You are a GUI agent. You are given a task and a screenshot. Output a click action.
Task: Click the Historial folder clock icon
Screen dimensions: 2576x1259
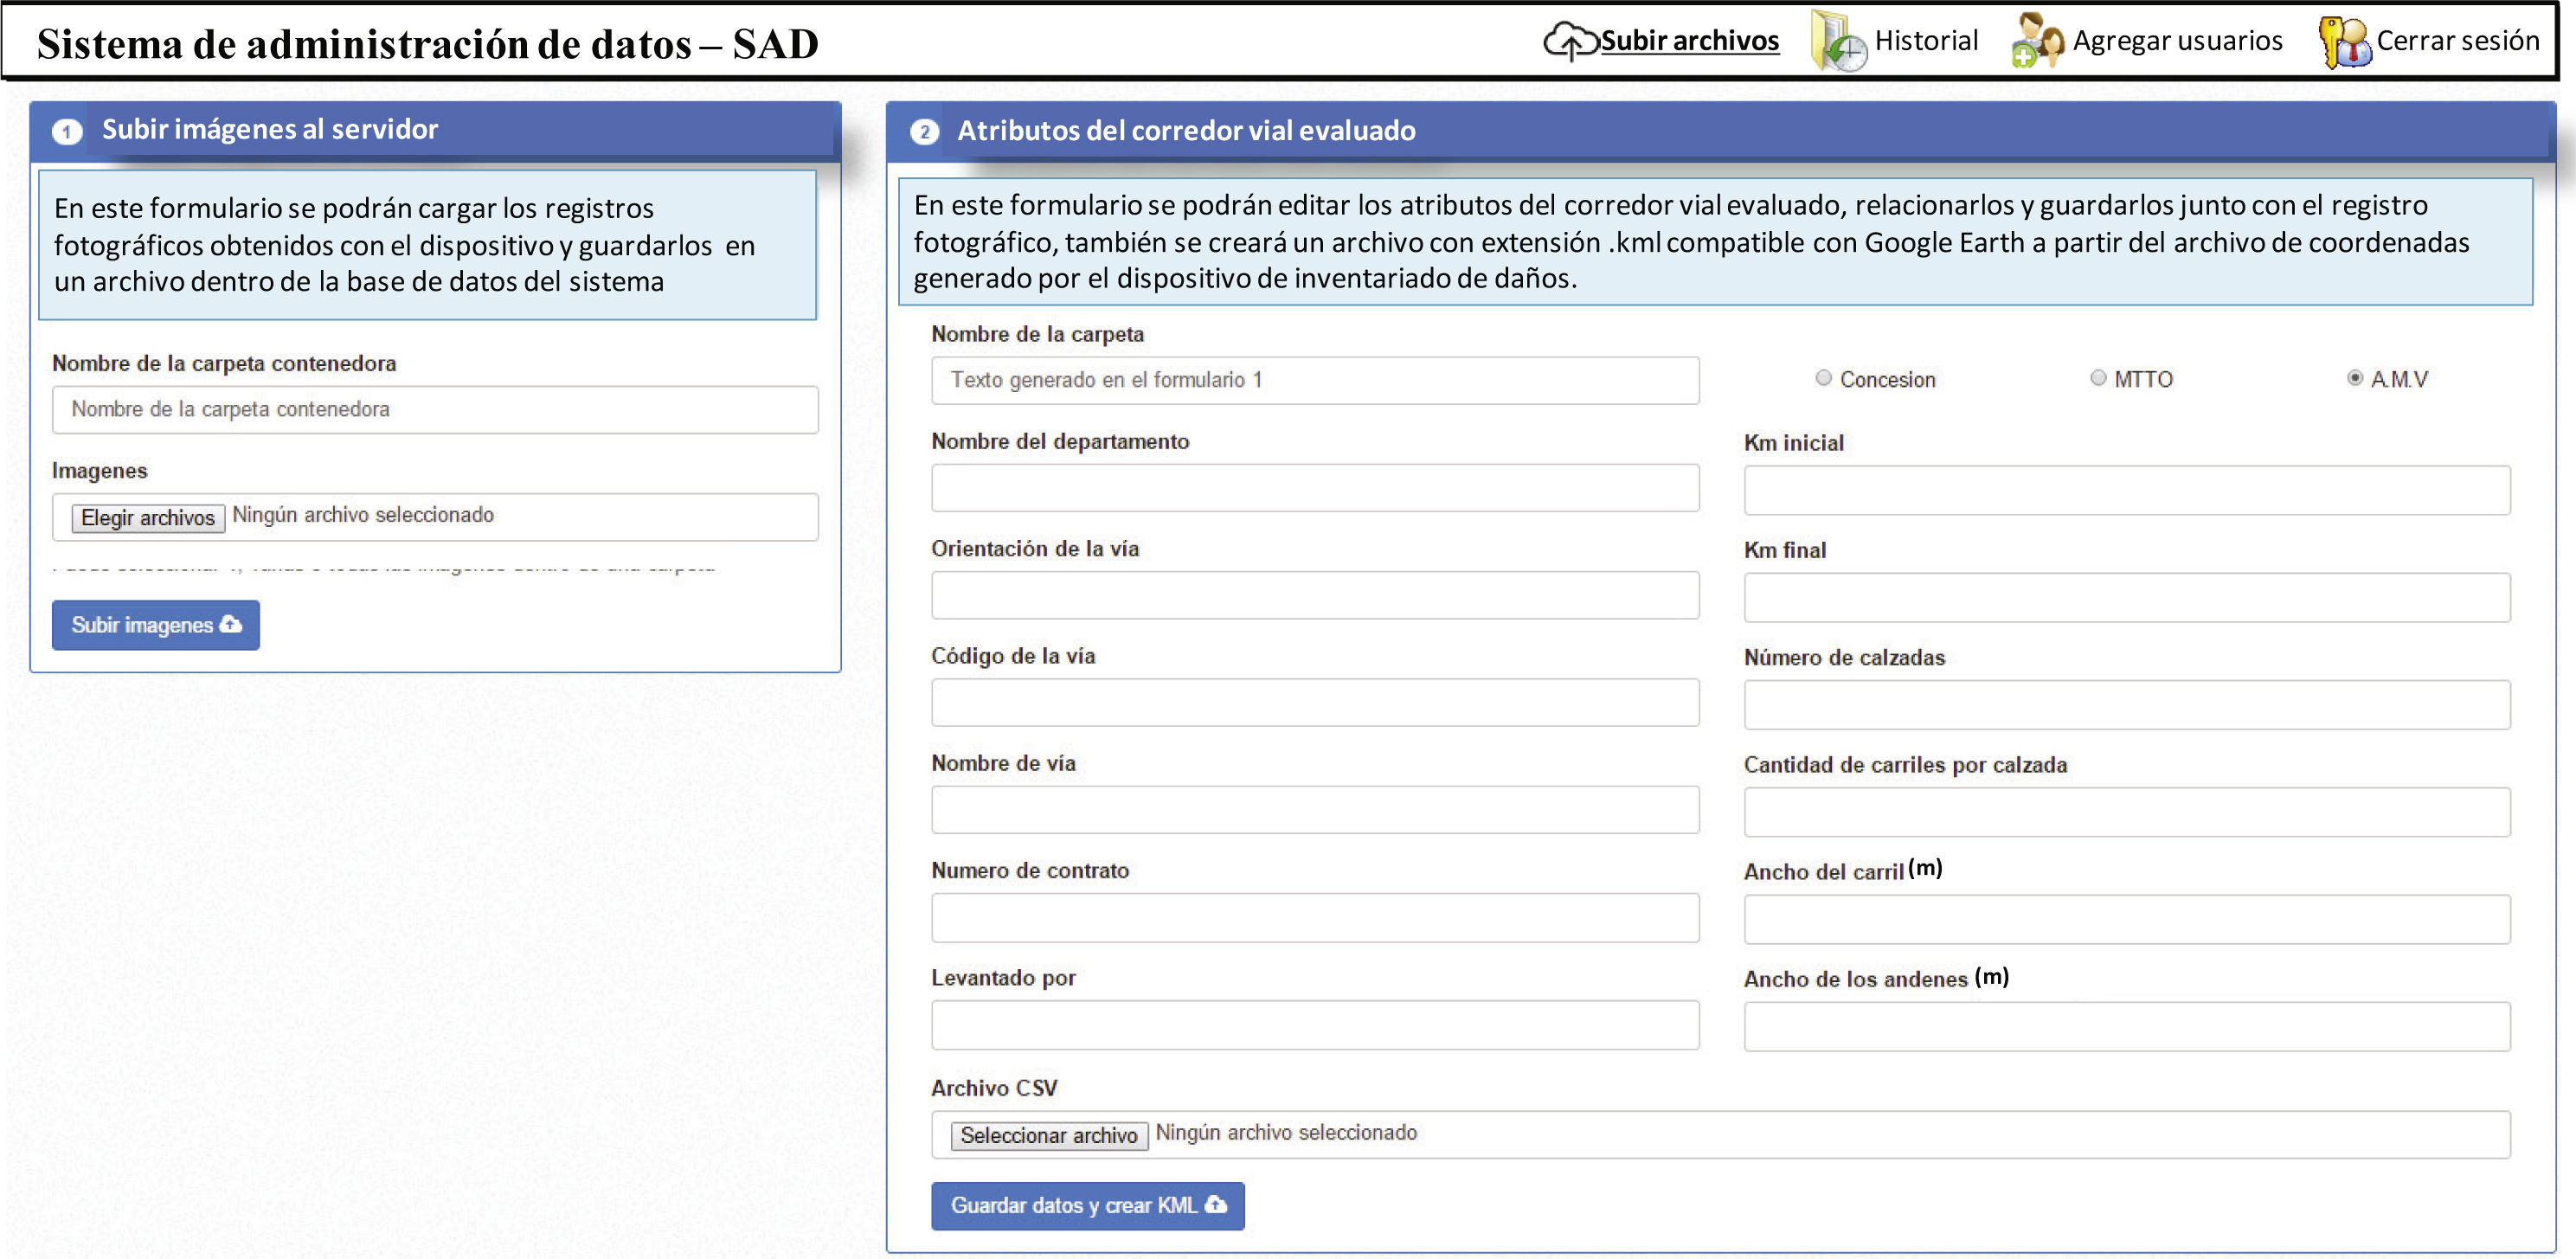pos(1838,42)
